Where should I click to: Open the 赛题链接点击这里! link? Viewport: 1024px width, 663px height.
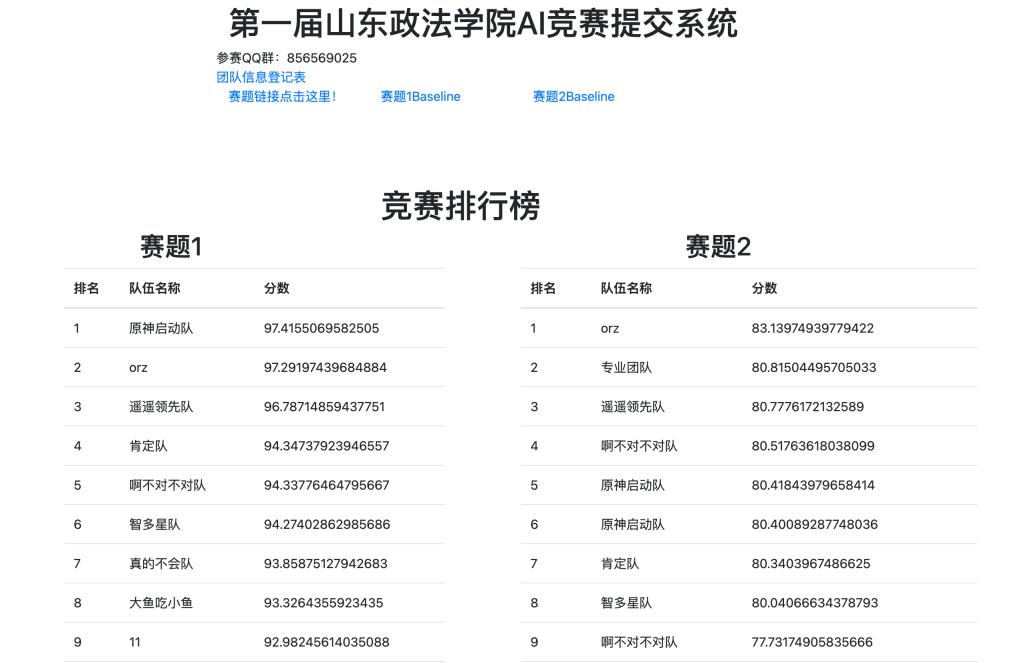coord(283,97)
